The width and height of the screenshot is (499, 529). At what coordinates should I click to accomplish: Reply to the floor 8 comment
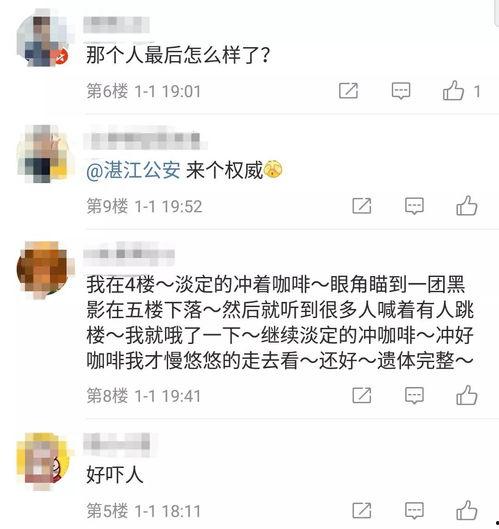pyautogui.click(x=414, y=395)
